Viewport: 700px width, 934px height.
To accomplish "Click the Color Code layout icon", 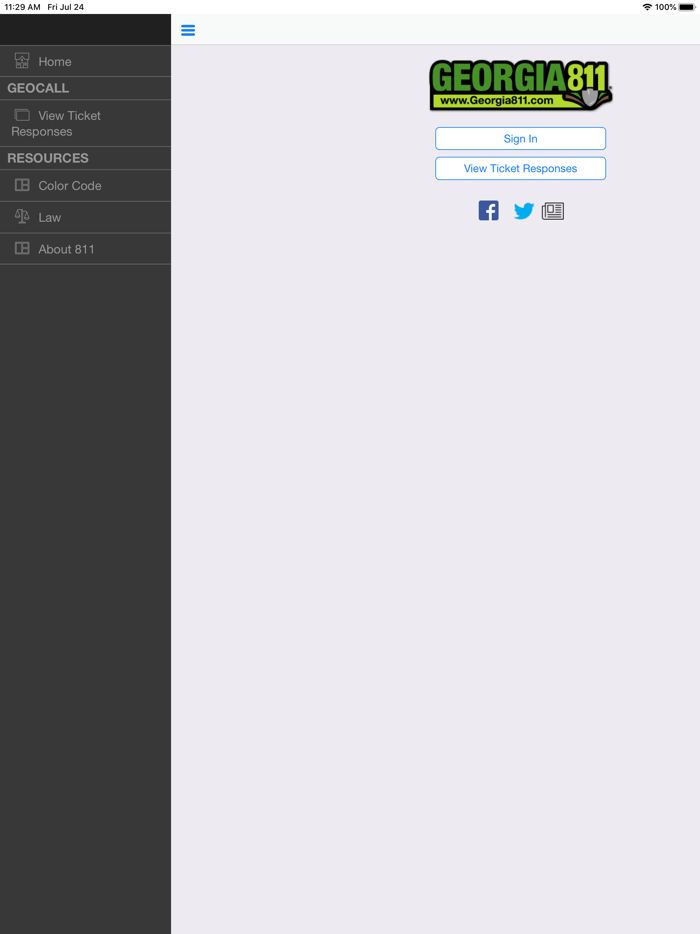I will (x=22, y=185).
